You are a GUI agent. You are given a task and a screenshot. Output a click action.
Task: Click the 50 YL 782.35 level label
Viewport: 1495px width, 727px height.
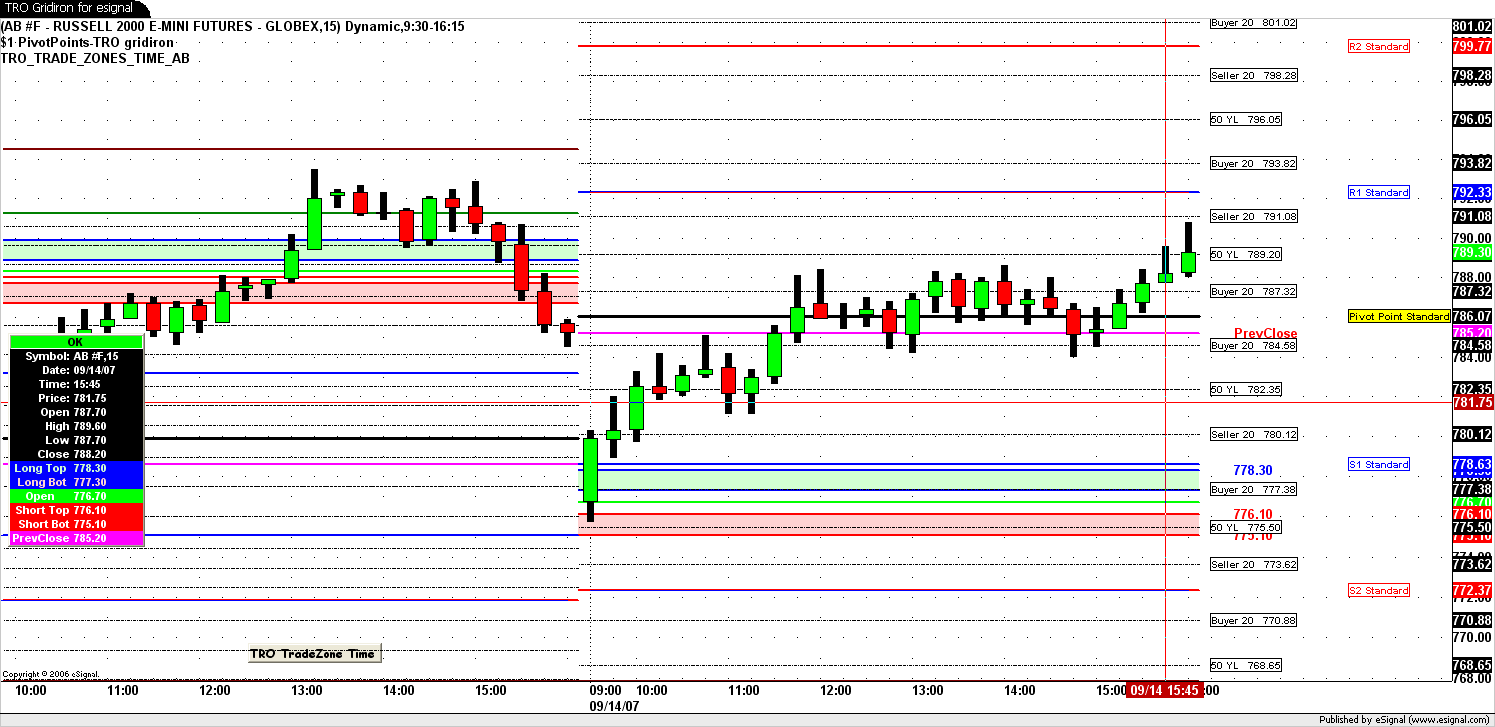click(1245, 389)
